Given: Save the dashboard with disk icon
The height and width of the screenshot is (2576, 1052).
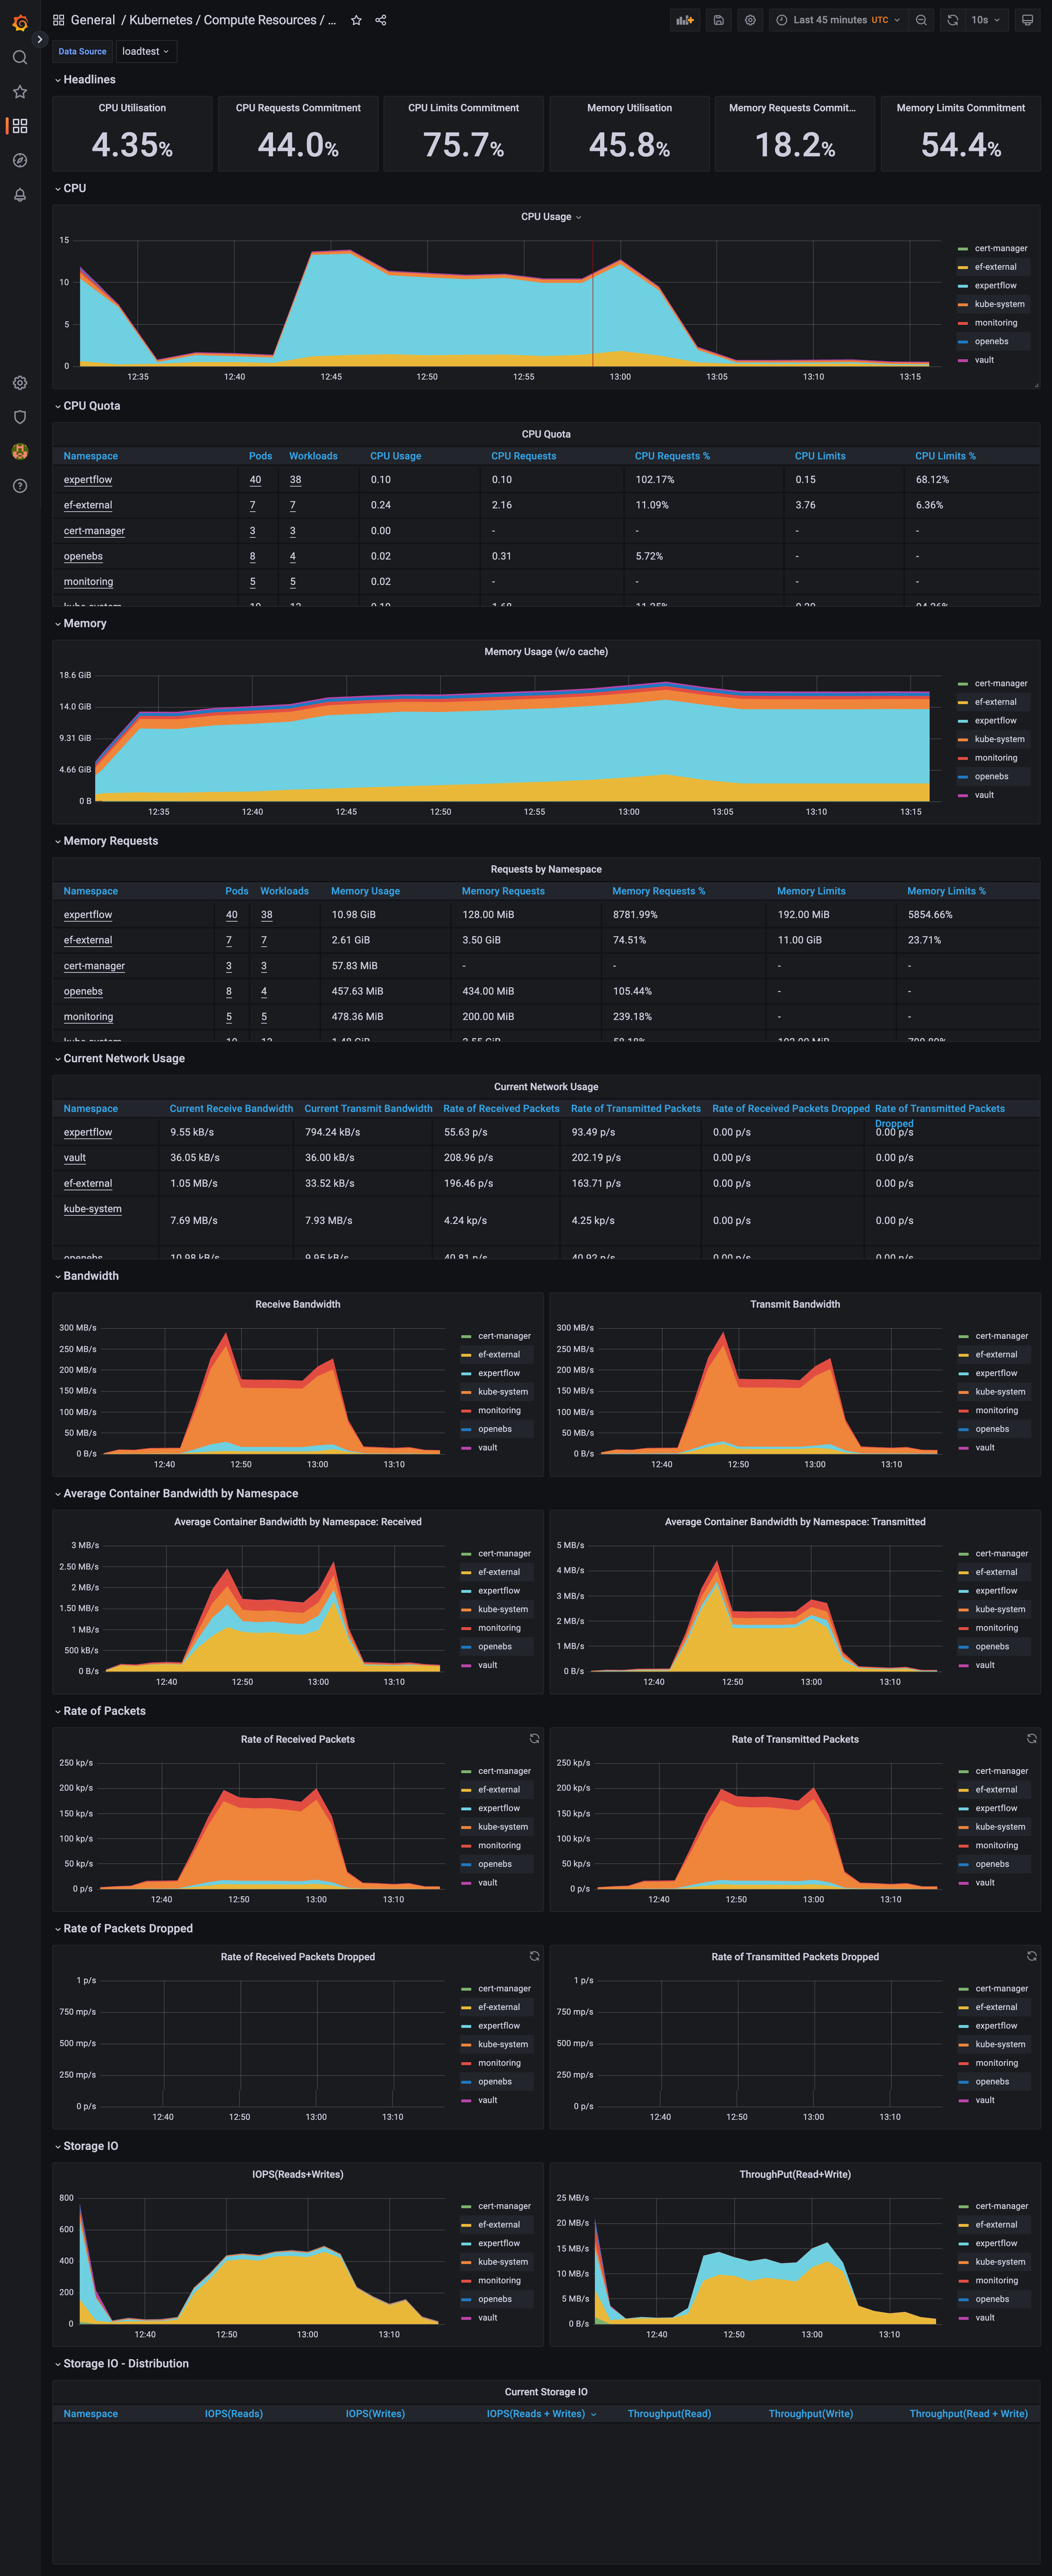Looking at the screenshot, I should [718, 20].
